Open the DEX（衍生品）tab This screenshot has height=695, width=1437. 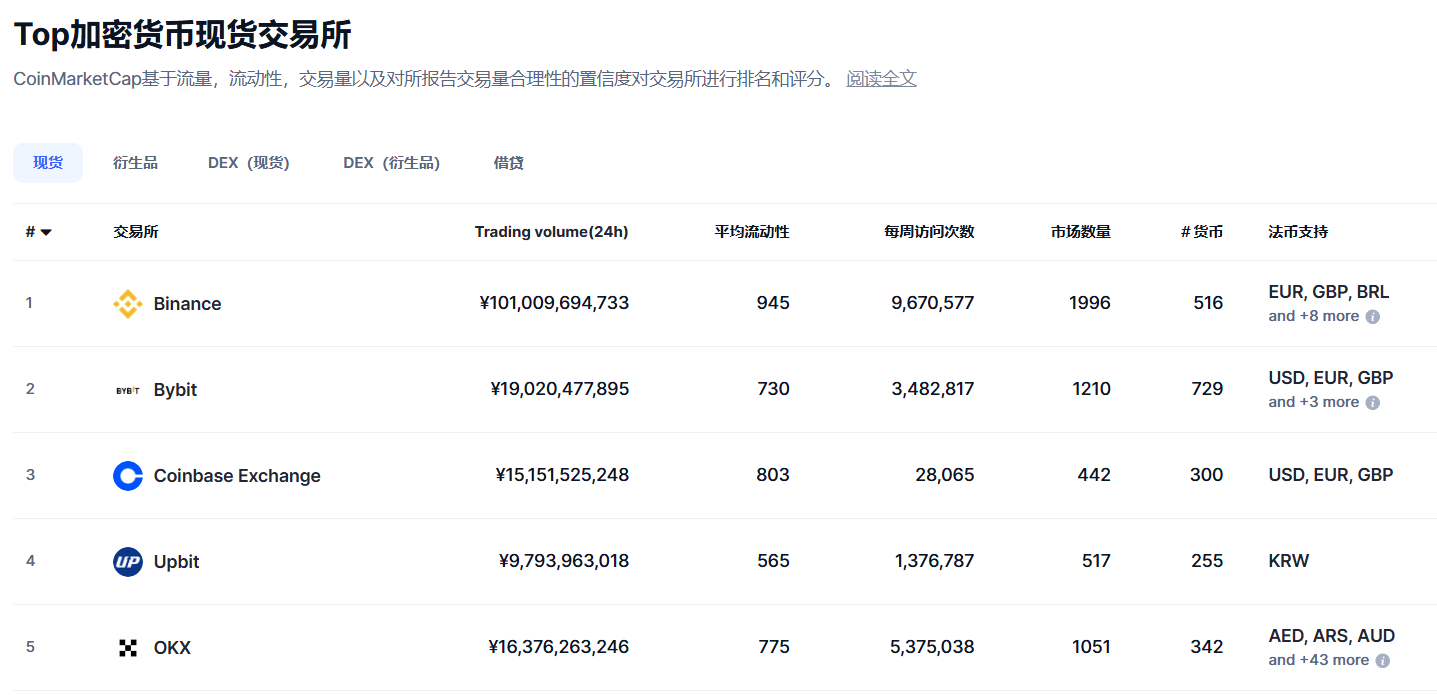click(x=392, y=163)
